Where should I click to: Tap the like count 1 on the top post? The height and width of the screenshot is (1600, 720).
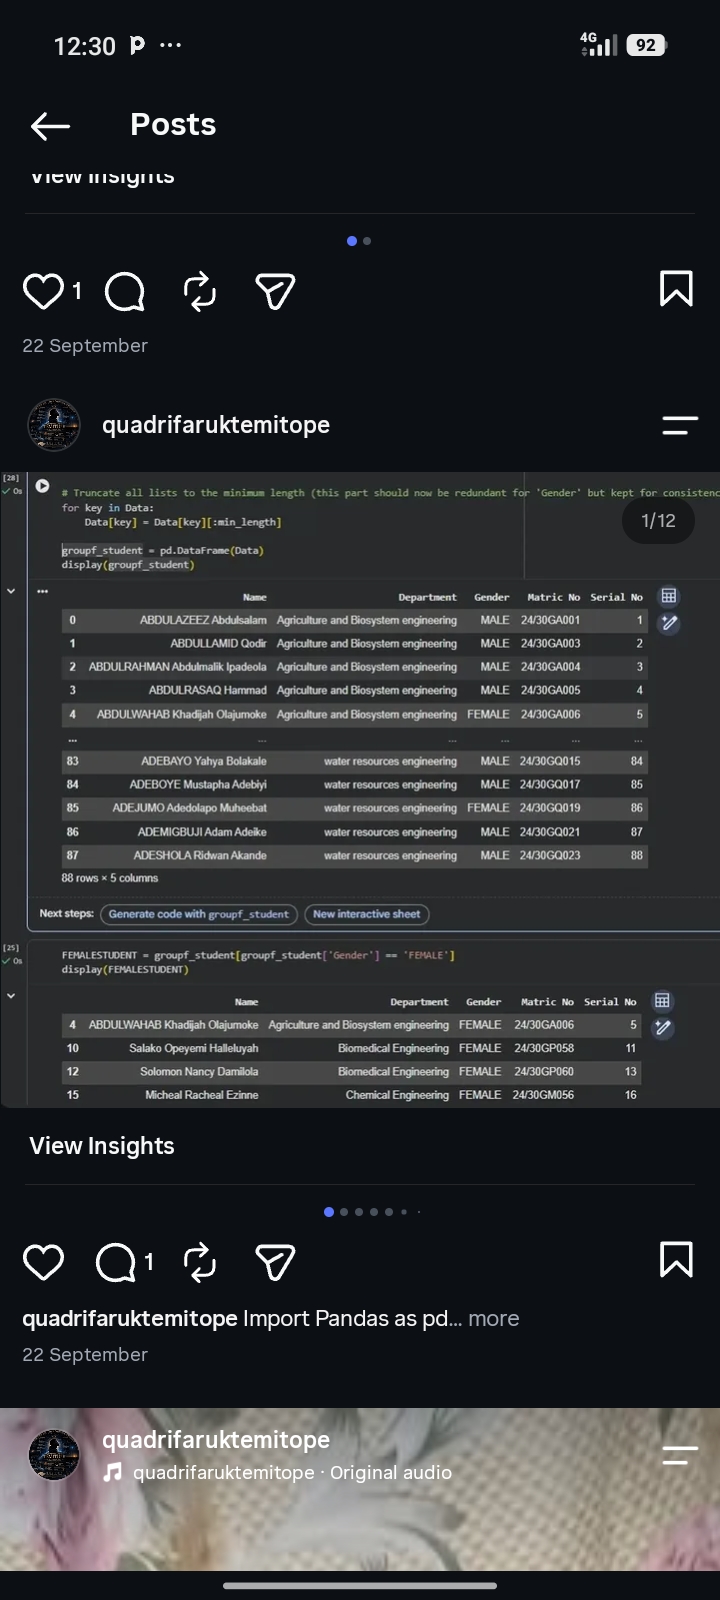point(77,291)
